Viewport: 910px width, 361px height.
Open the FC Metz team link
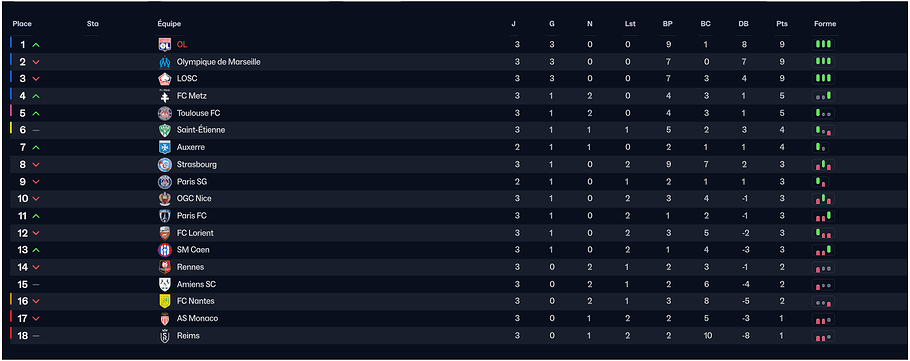click(192, 96)
